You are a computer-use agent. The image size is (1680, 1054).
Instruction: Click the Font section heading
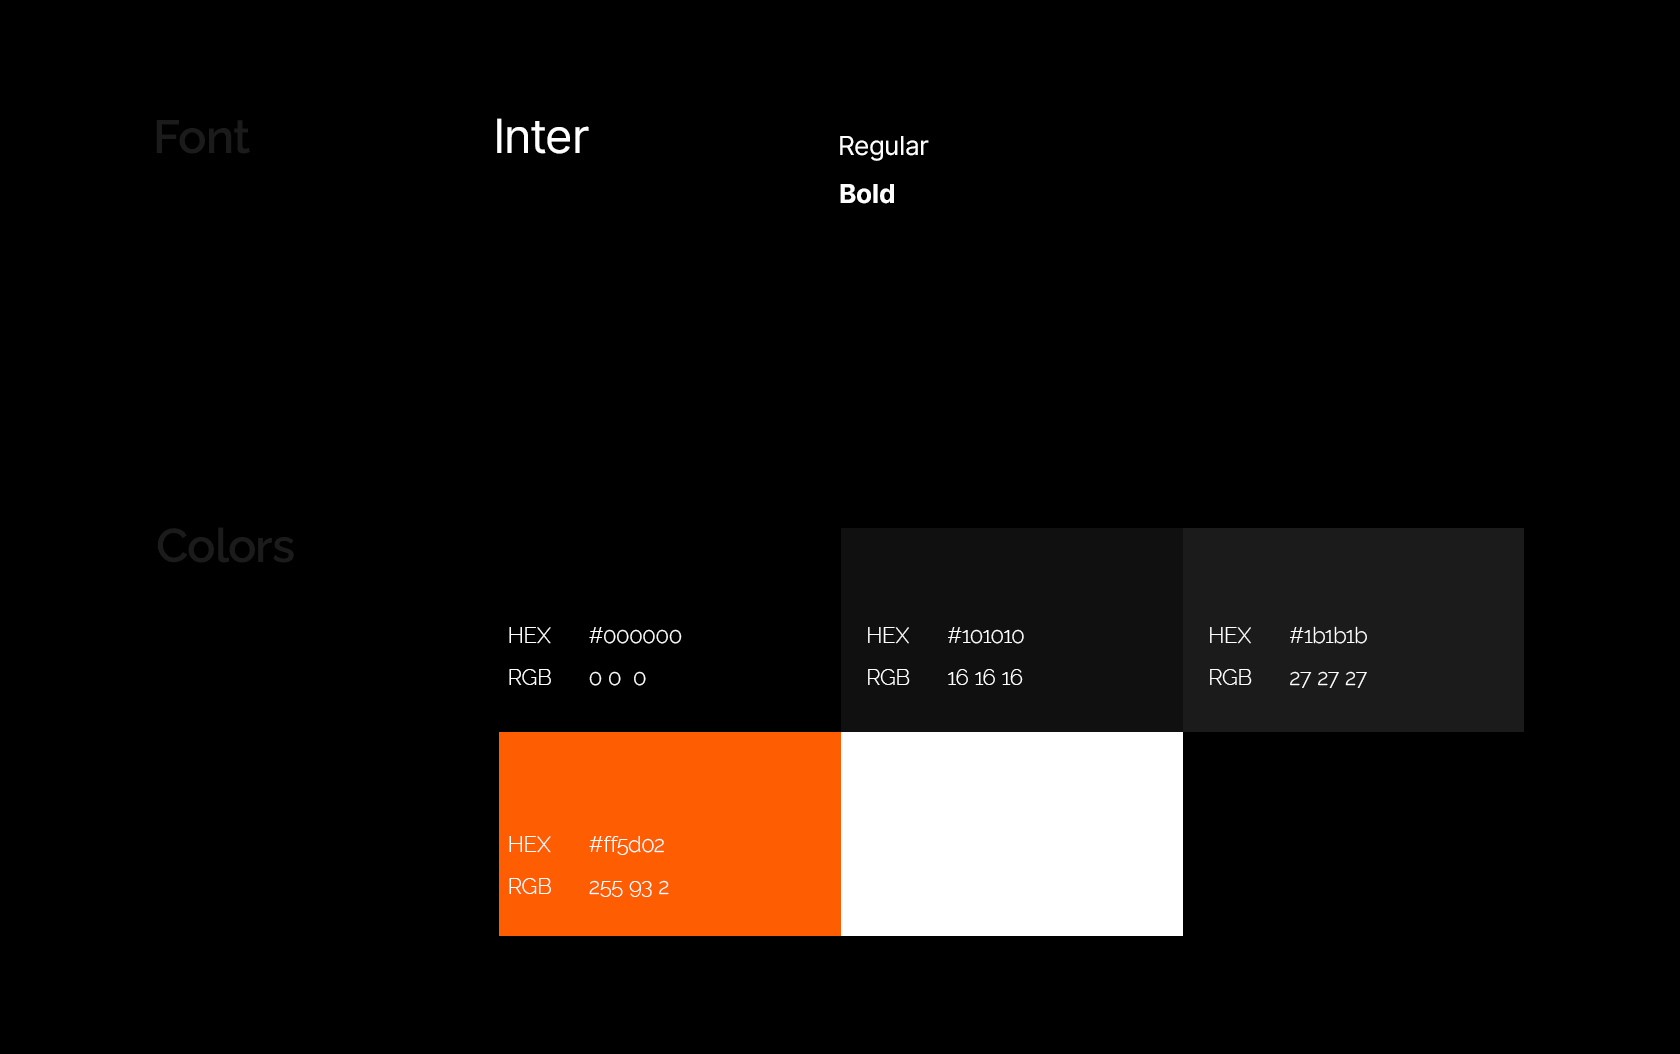(201, 137)
